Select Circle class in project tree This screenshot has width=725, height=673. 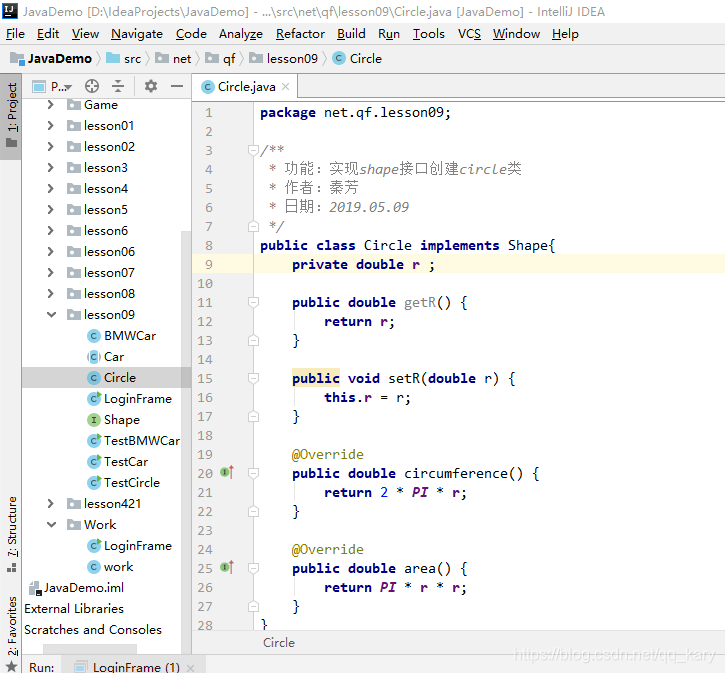click(112, 378)
